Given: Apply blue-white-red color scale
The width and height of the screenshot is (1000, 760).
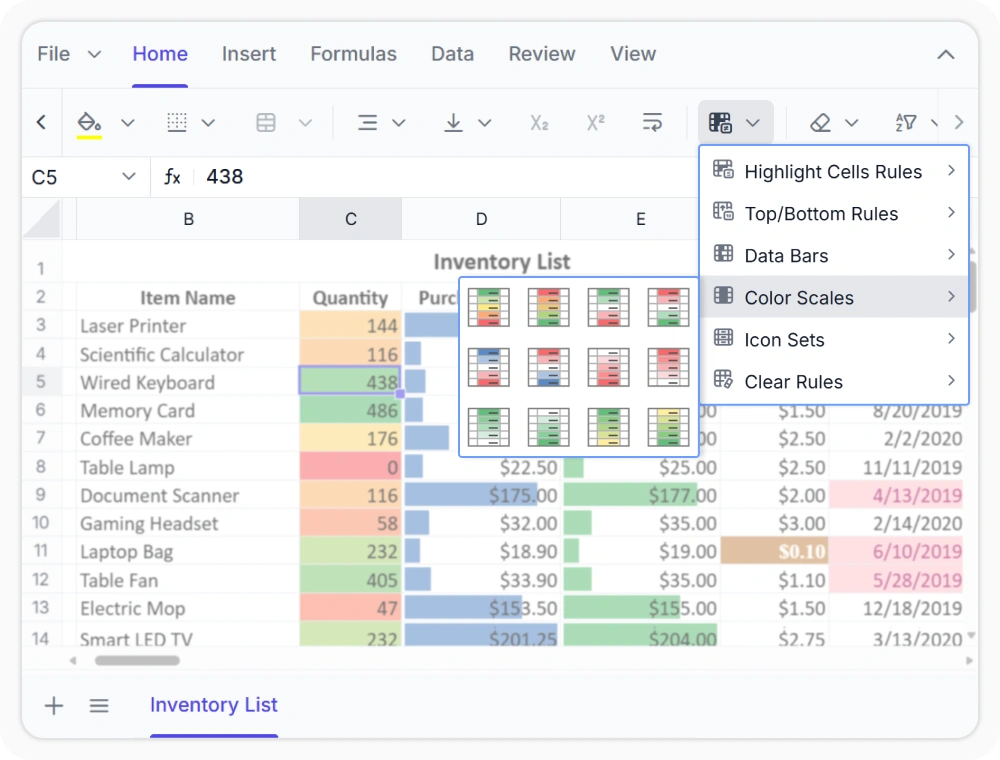Looking at the screenshot, I should [489, 367].
